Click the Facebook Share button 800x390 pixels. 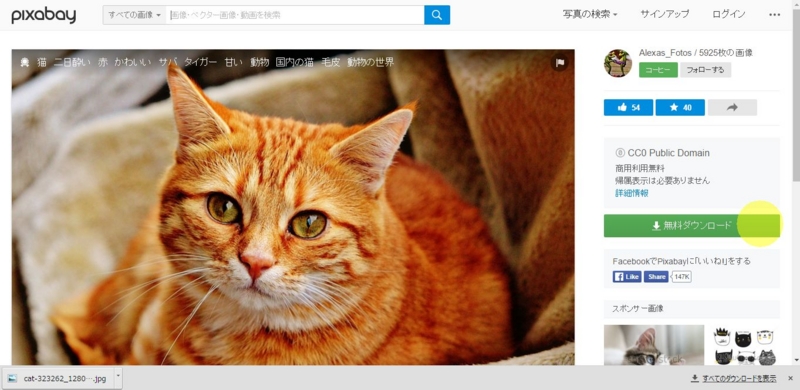[656, 277]
